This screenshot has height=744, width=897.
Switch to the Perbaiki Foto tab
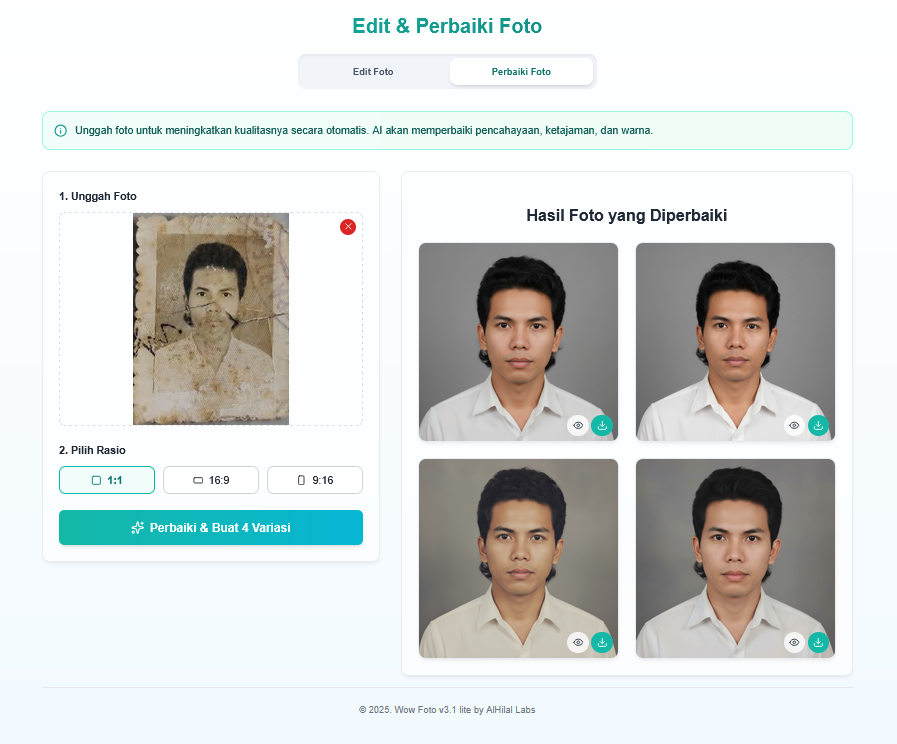point(521,71)
